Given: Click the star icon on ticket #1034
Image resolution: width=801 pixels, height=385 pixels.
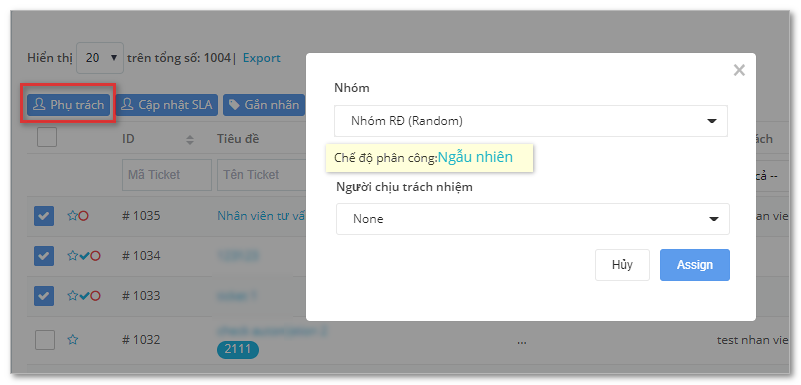Looking at the screenshot, I should coord(72,256).
